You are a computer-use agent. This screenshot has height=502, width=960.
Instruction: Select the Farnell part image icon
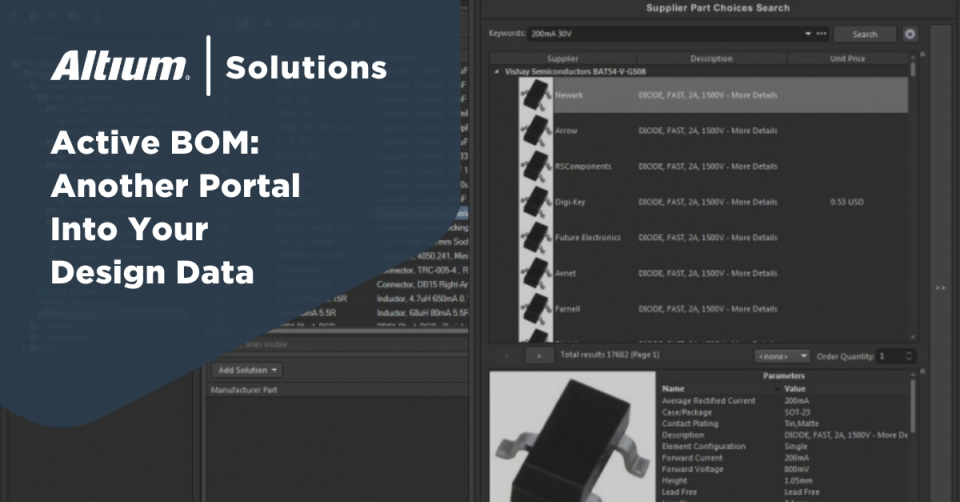[535, 308]
